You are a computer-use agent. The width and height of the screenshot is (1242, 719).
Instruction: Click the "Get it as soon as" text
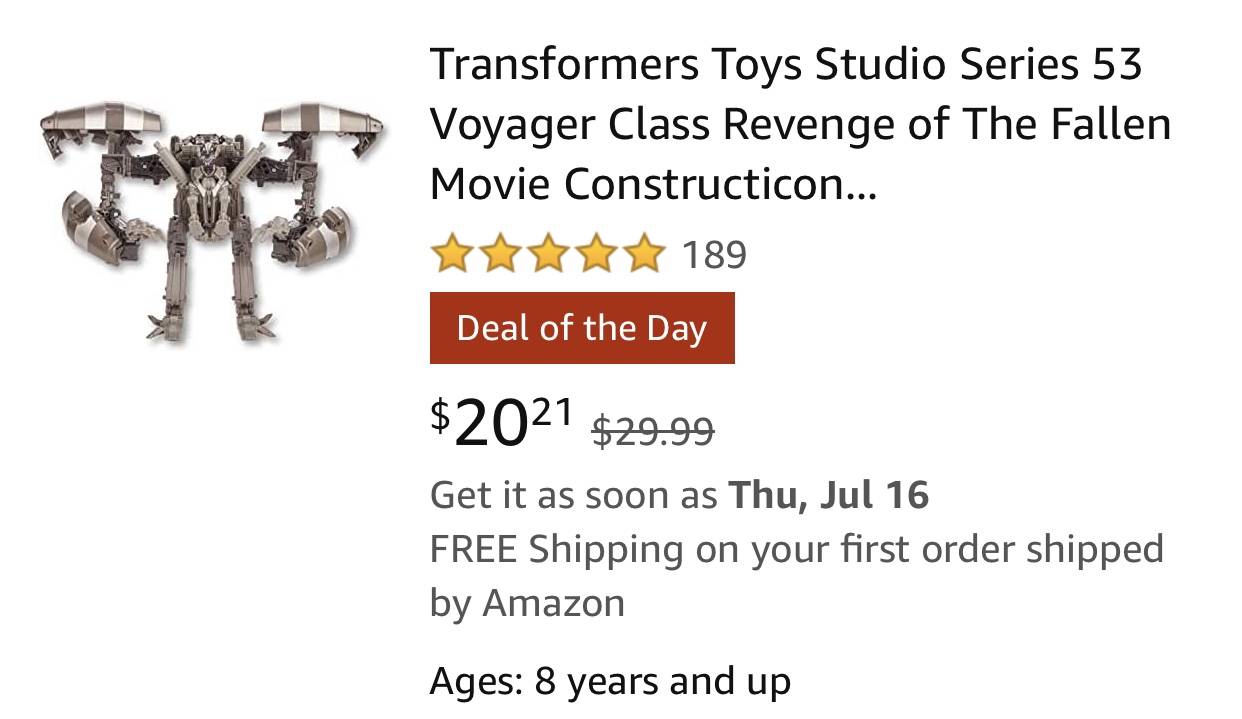[x=573, y=495]
